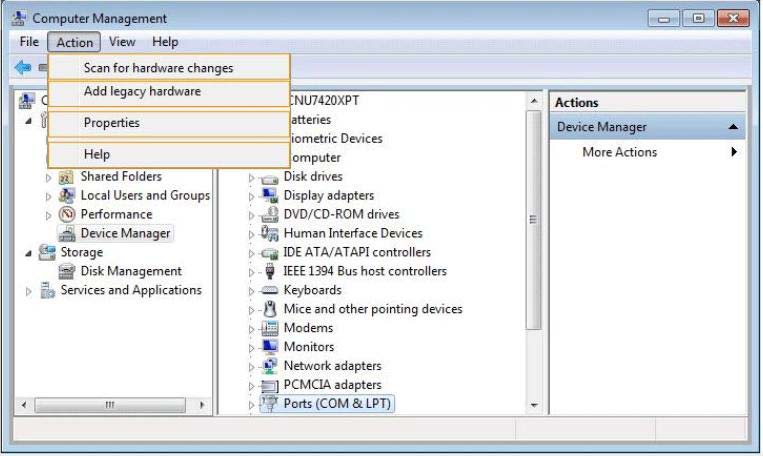
Task: Open the View menu
Action: pos(122,42)
